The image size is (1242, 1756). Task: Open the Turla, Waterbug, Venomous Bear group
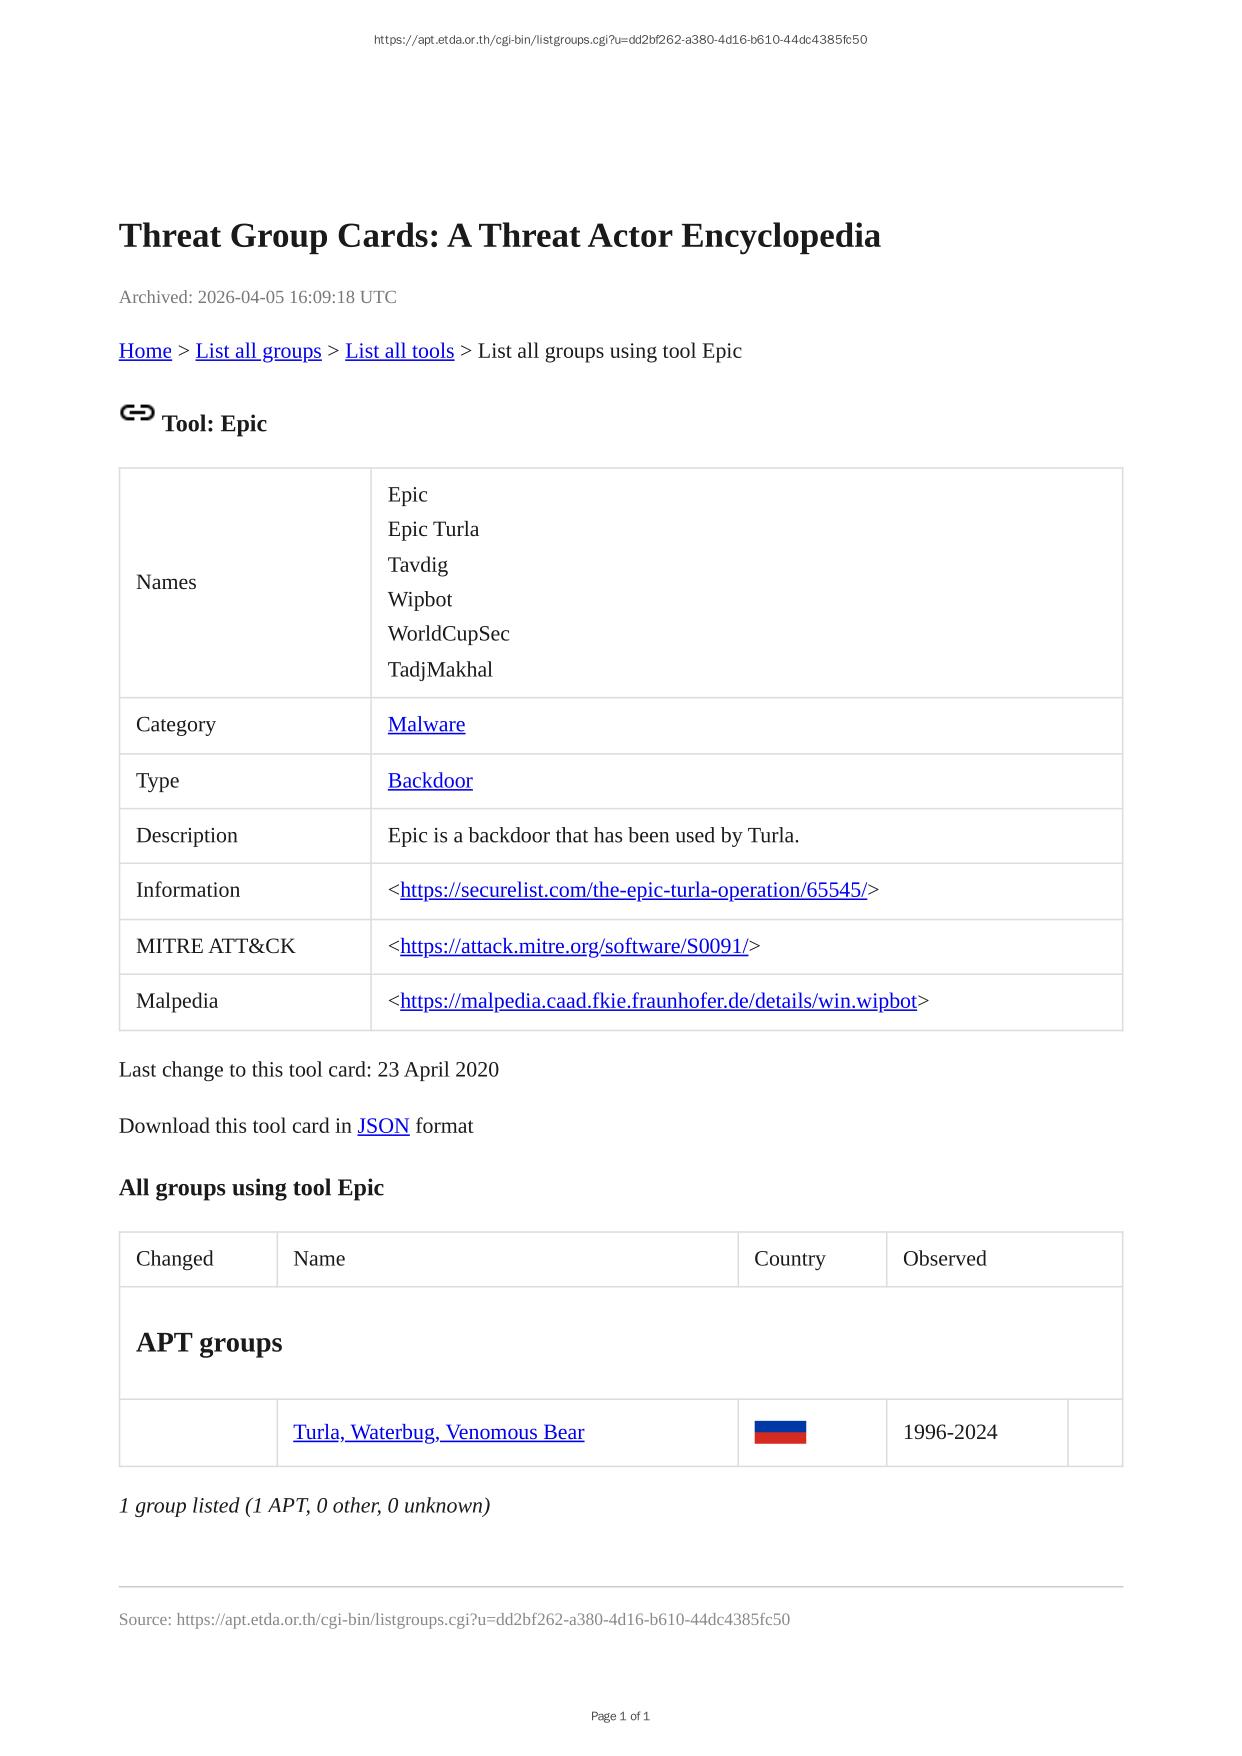[438, 1432]
